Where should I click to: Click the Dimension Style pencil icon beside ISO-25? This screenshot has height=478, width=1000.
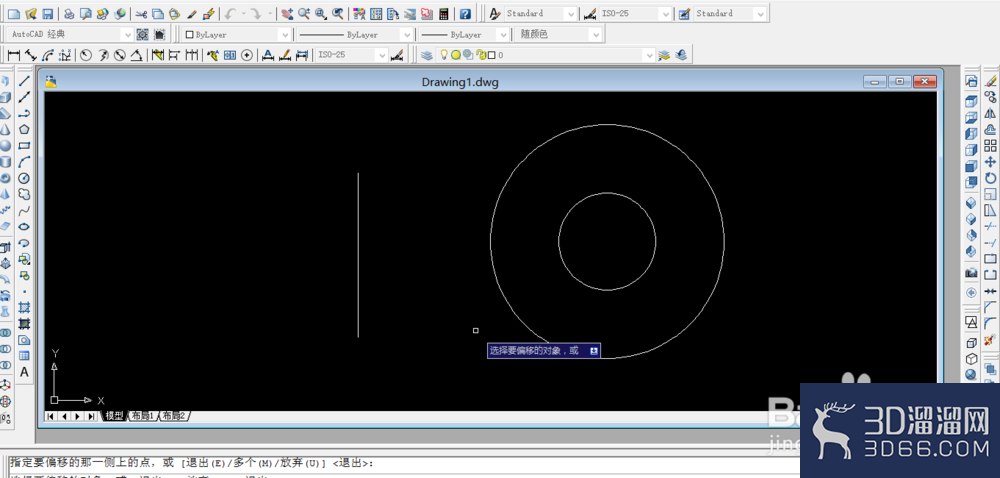(x=590, y=13)
